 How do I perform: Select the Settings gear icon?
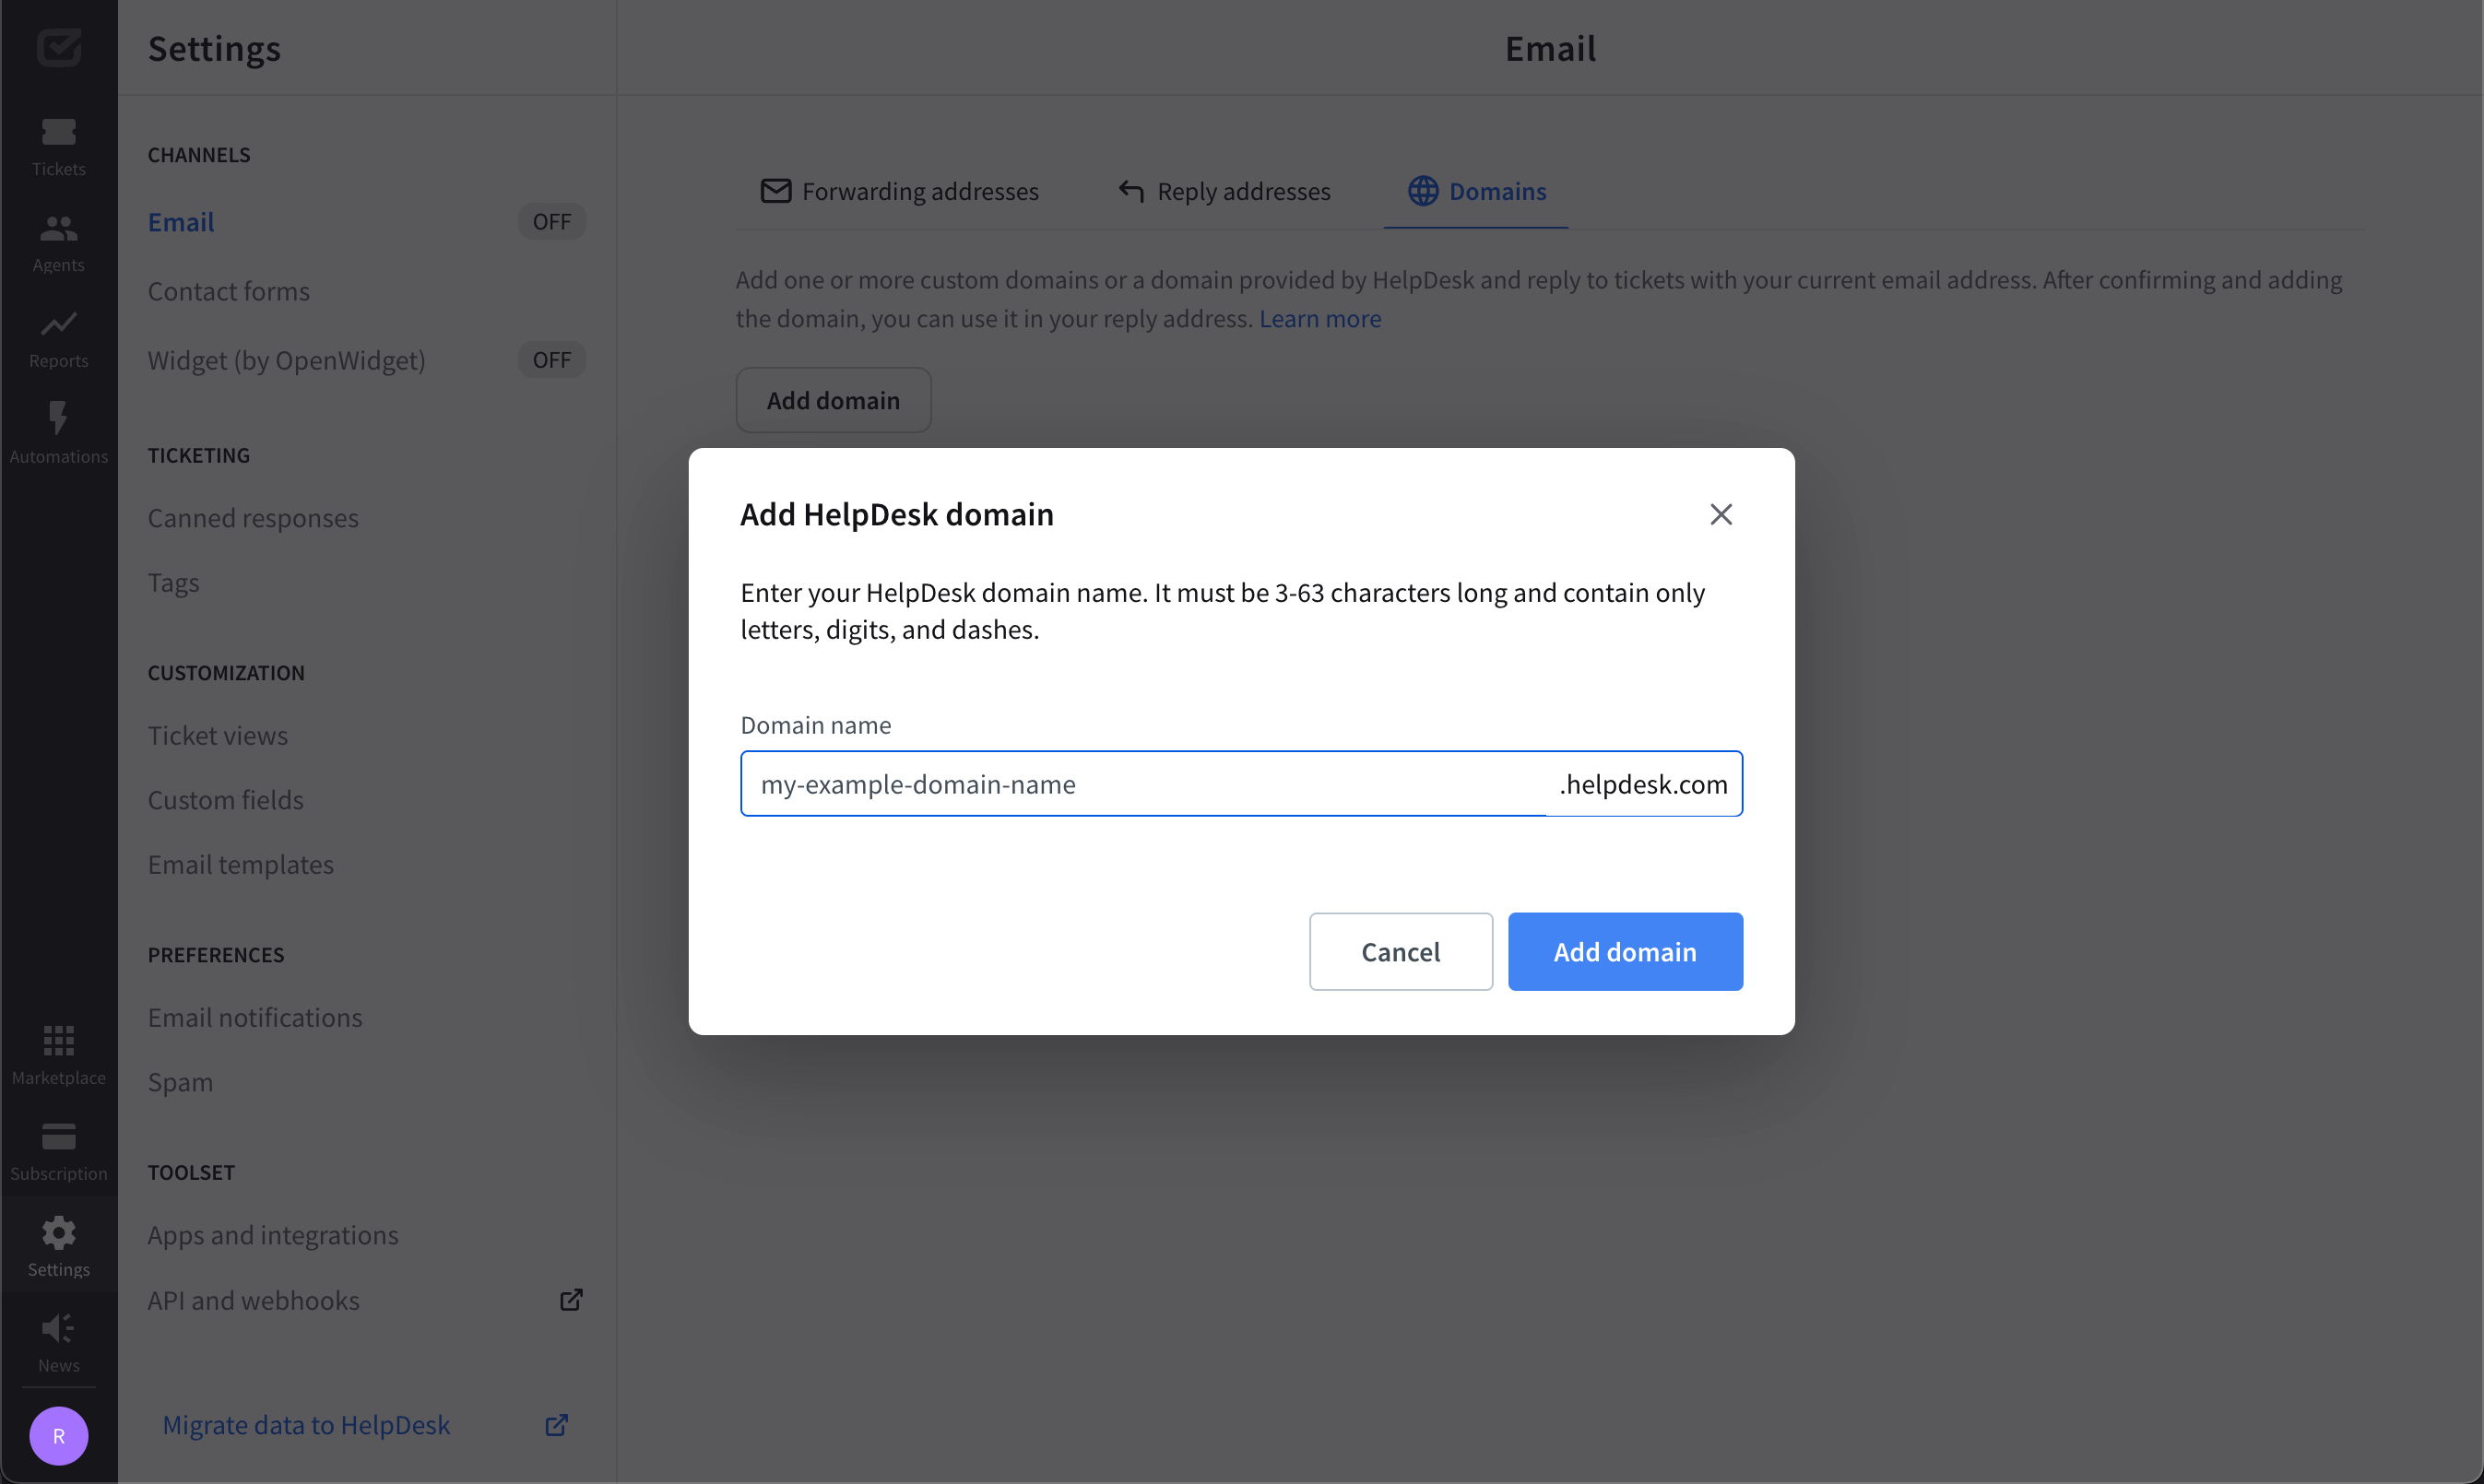[x=58, y=1233]
